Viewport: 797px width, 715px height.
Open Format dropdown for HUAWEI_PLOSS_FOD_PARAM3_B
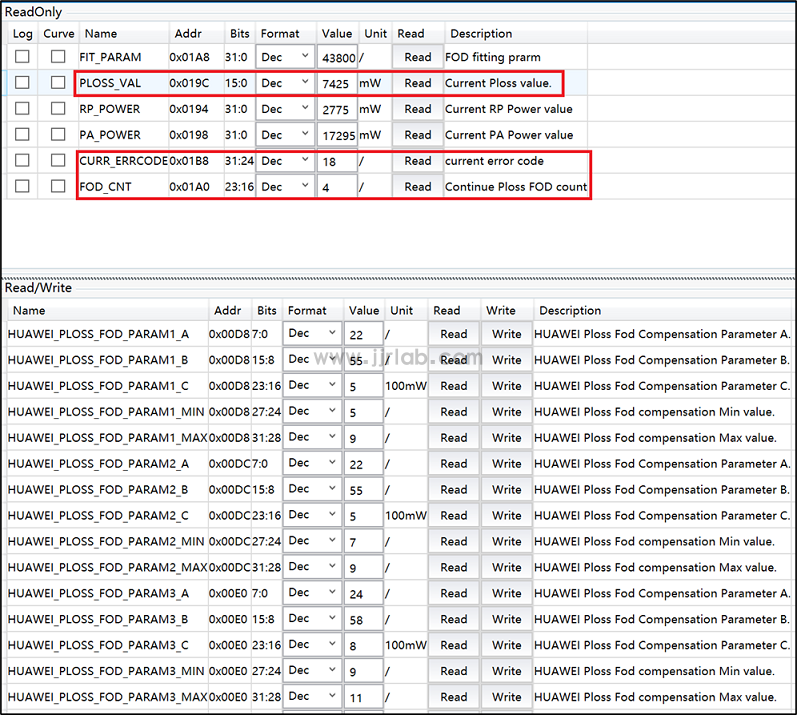point(312,618)
